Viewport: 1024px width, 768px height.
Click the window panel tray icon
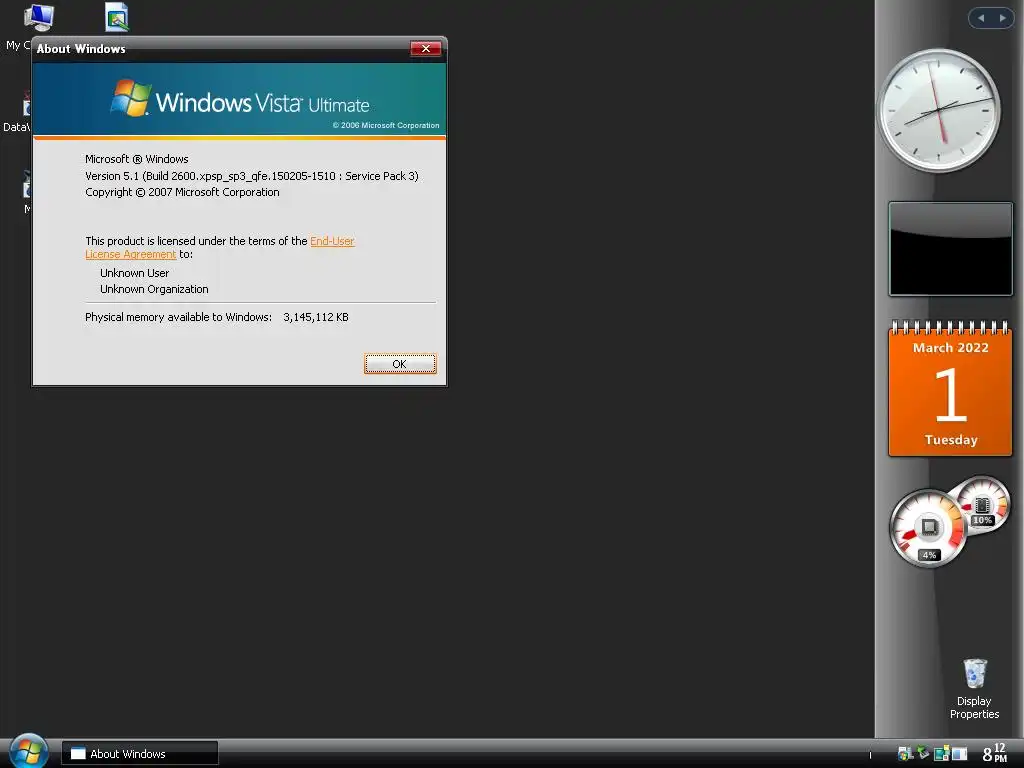click(959, 754)
